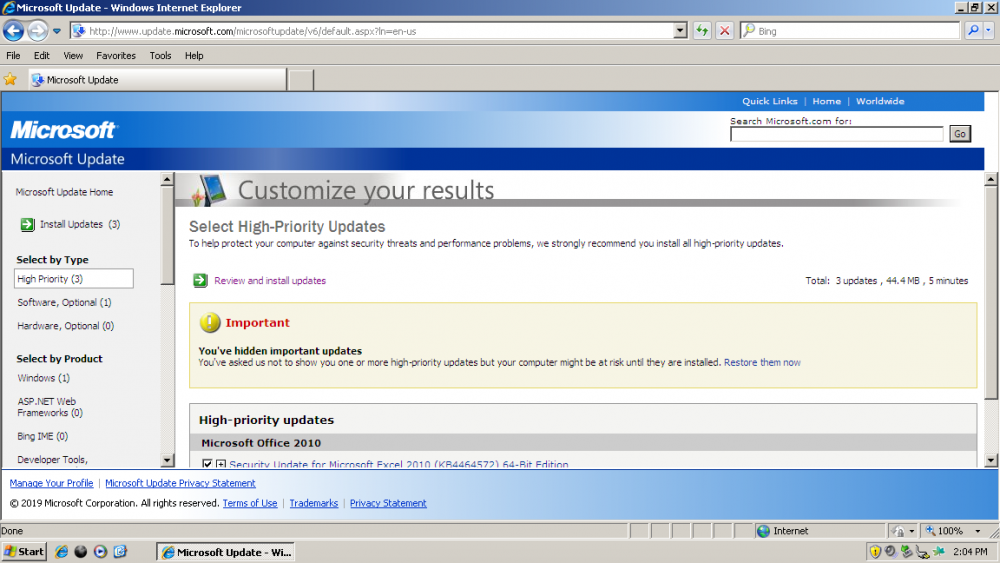Click the Home header link

coord(827,101)
